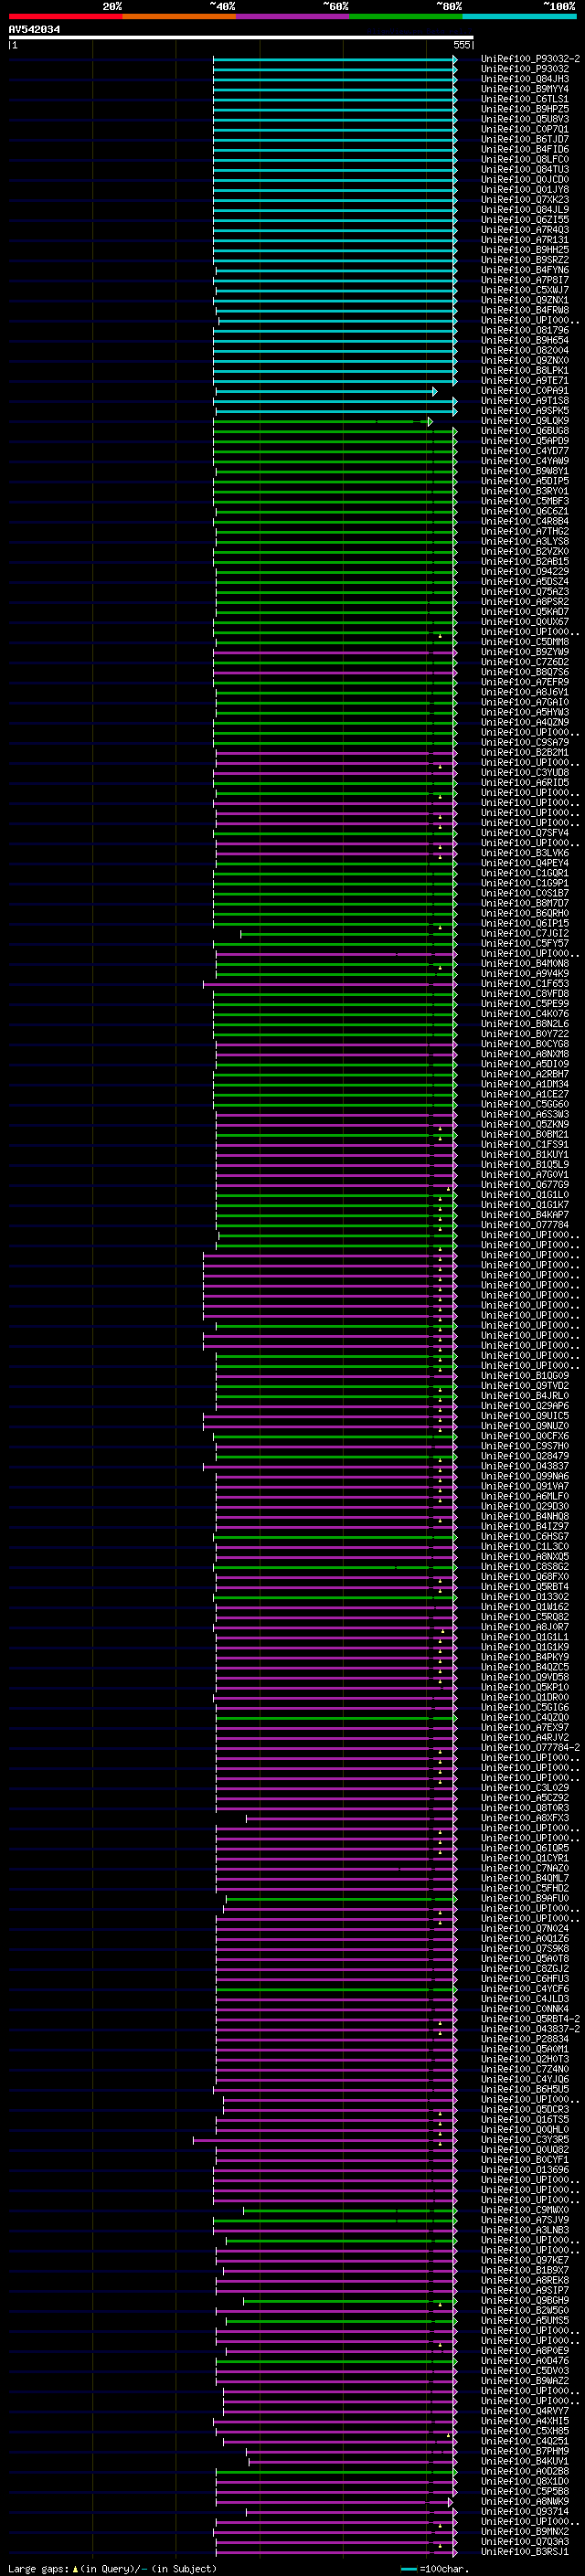The height and width of the screenshot is (2576, 585).
Task: Select the UniRef100_B9WAZ2 label
Action: click(x=525, y=2381)
